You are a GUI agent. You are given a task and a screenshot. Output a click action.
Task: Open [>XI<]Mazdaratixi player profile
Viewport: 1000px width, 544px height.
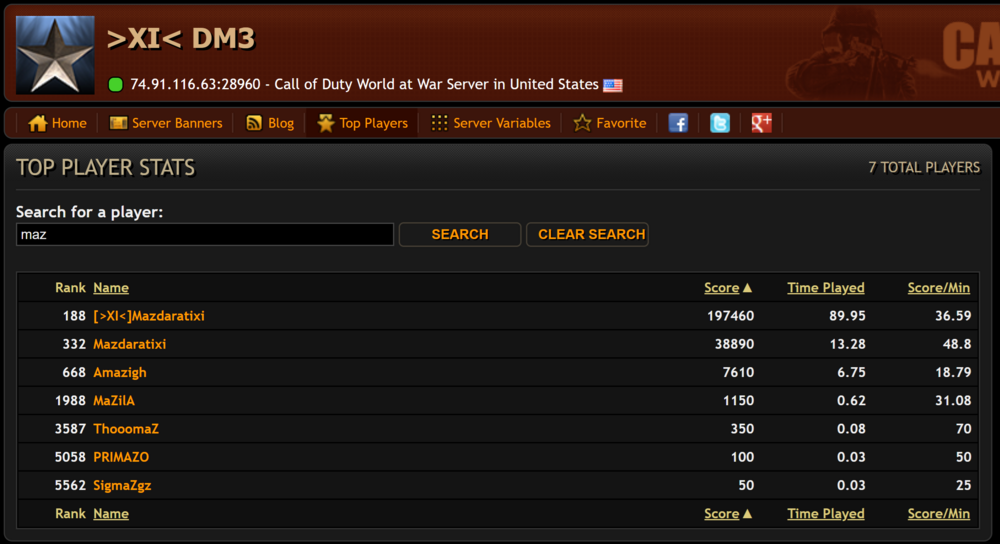pyautogui.click(x=149, y=316)
